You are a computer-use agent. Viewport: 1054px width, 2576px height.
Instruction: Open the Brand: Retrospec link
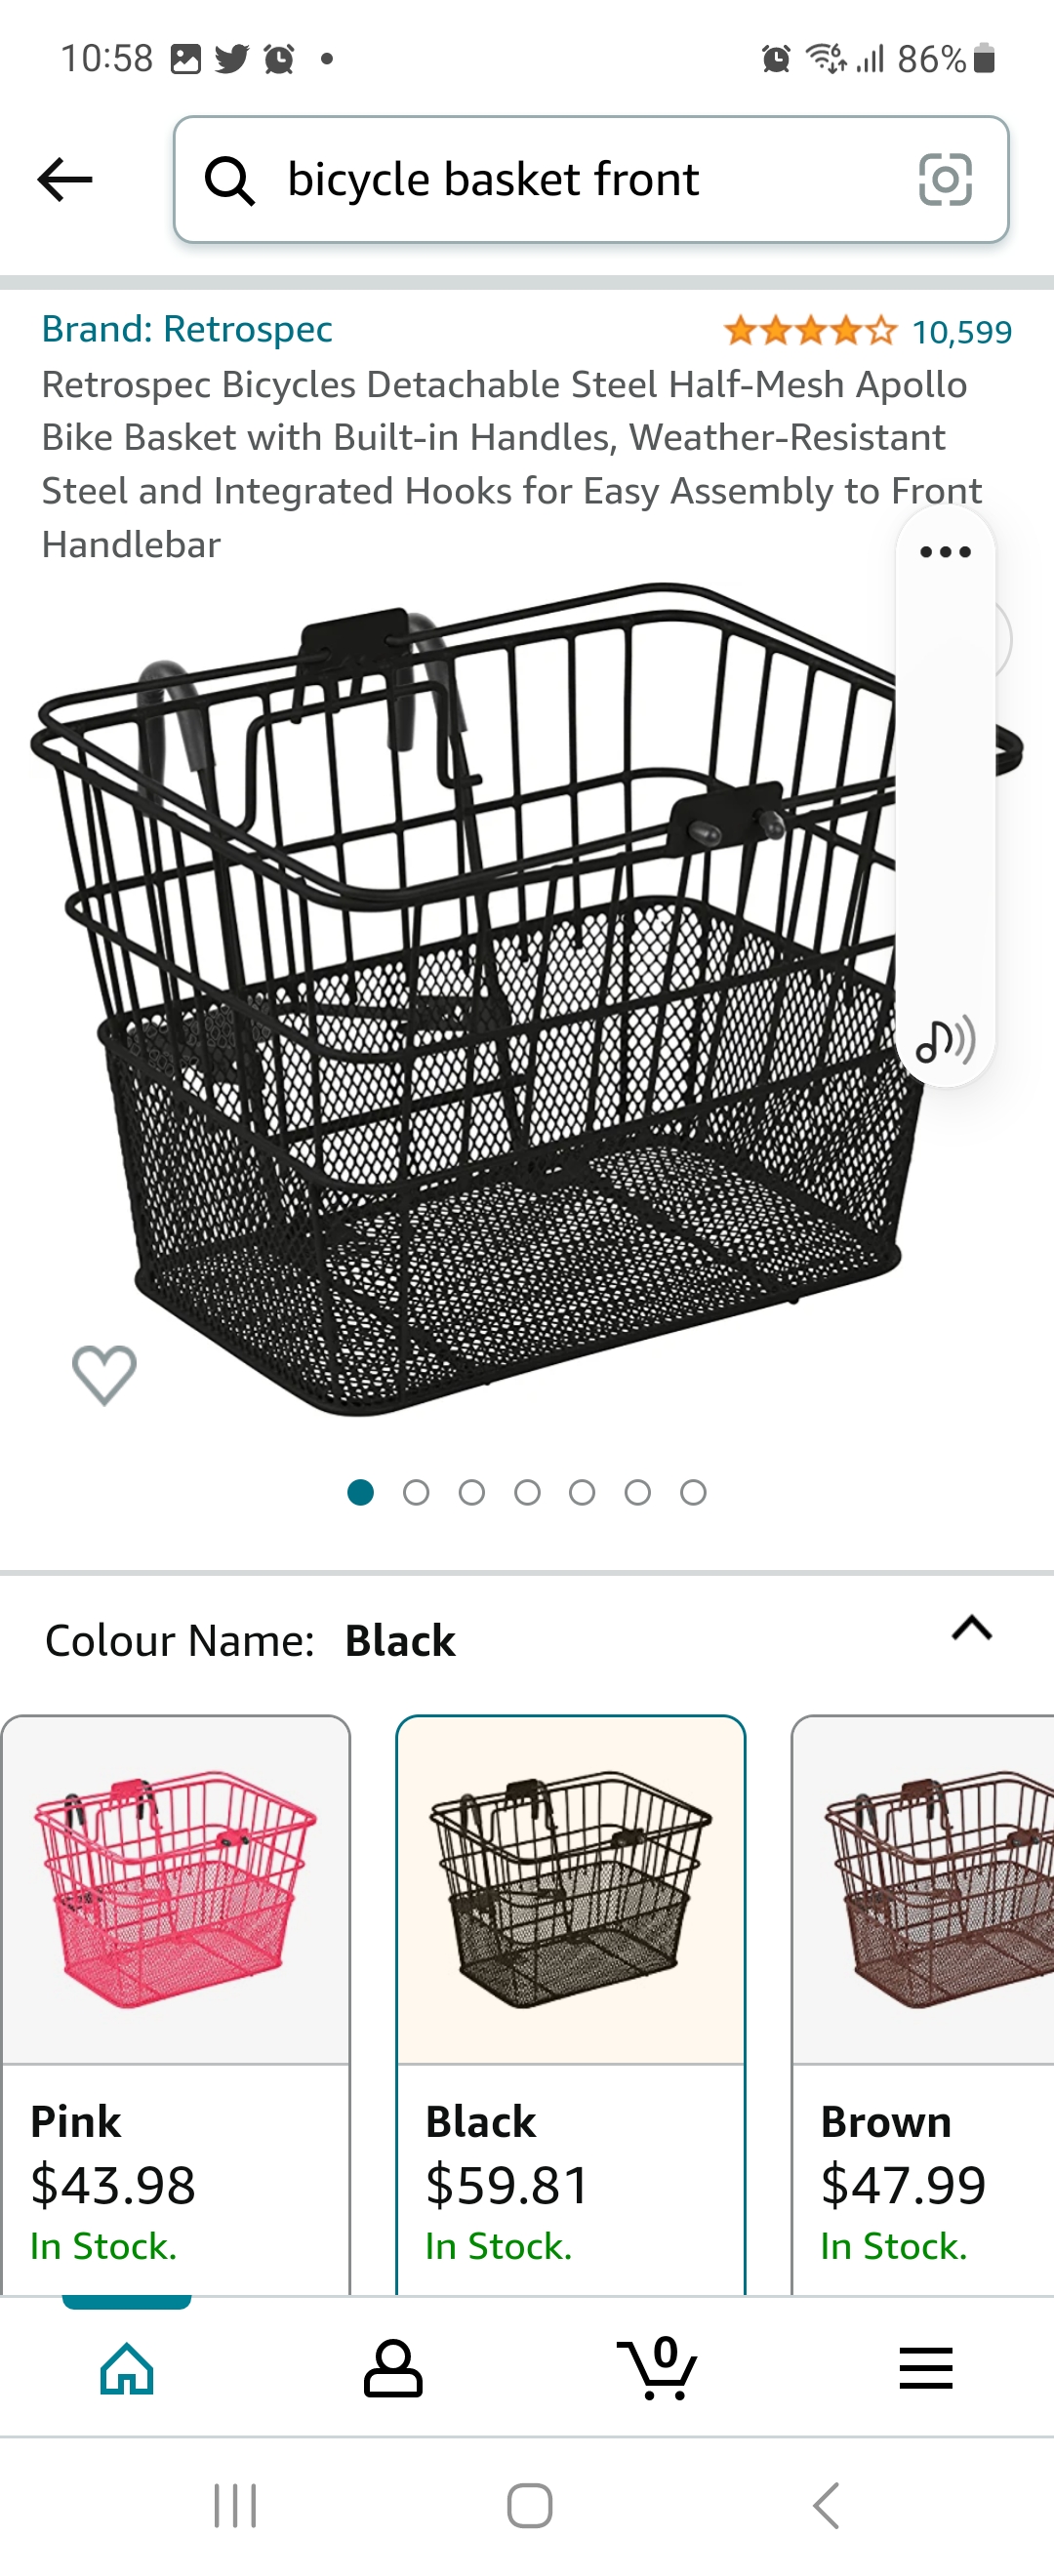click(187, 329)
